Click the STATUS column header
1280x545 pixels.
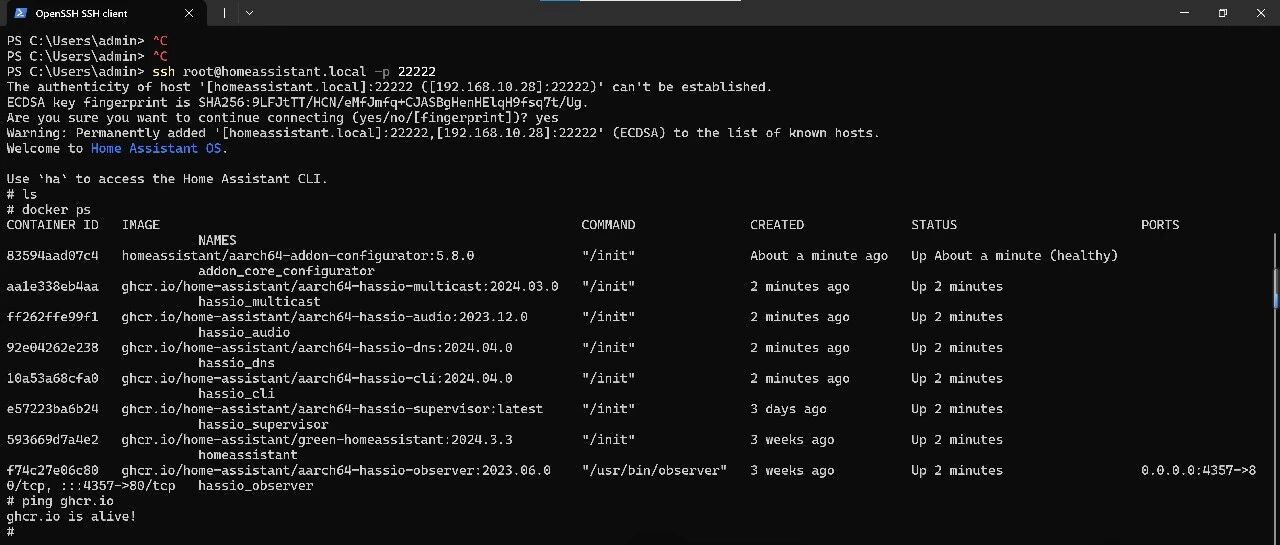(x=934, y=225)
